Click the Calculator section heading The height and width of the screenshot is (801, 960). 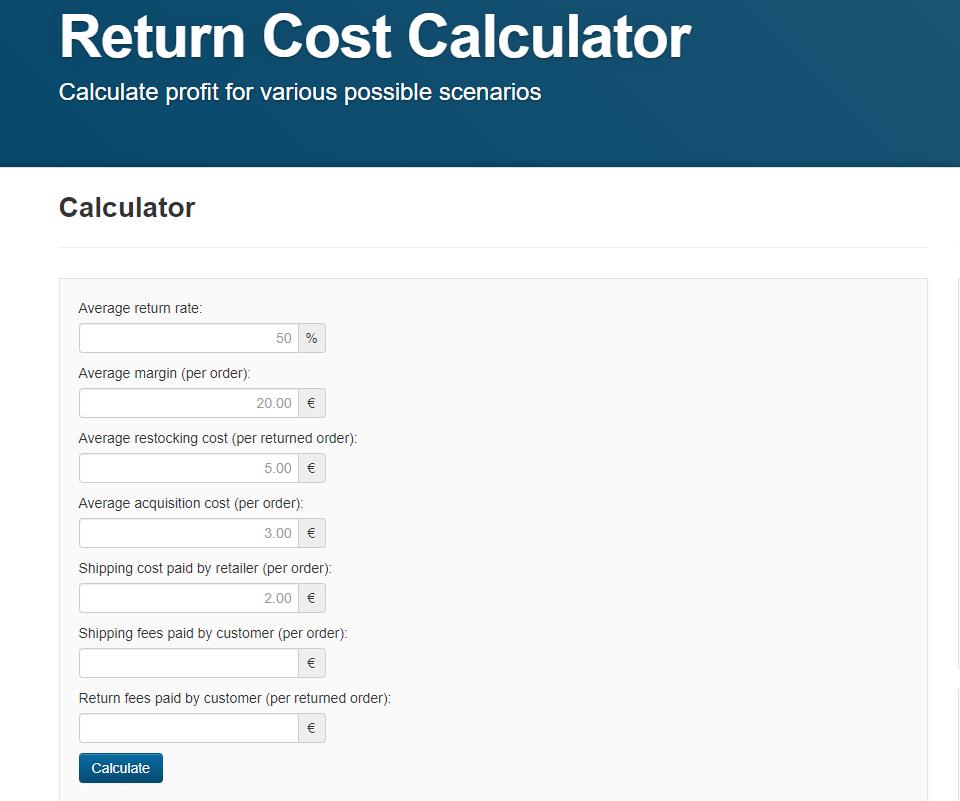point(127,207)
